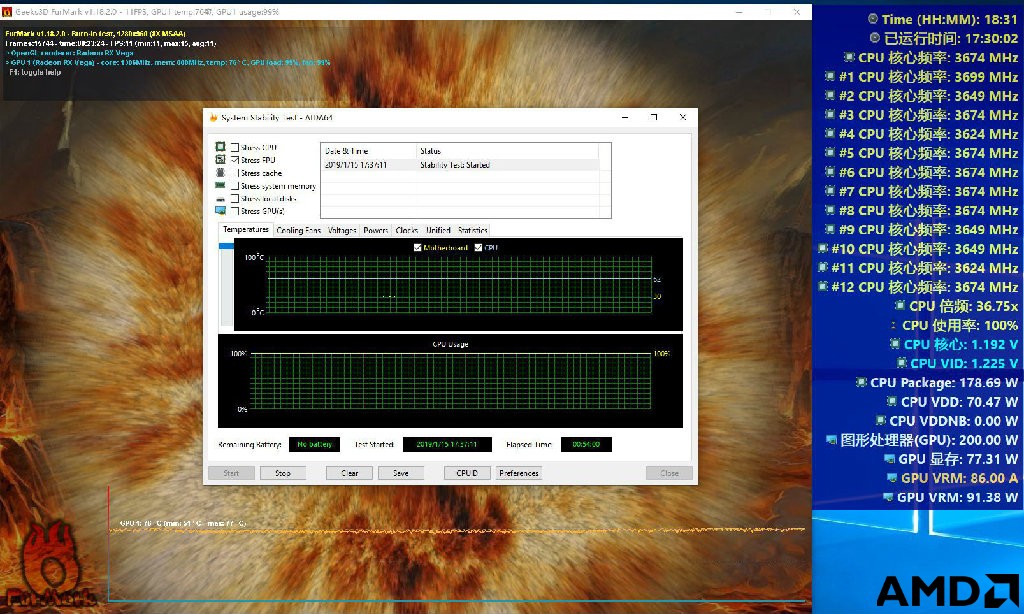Click the FurMark icon in its title bar
Viewport: 1024px width, 614px height.
click(7, 12)
